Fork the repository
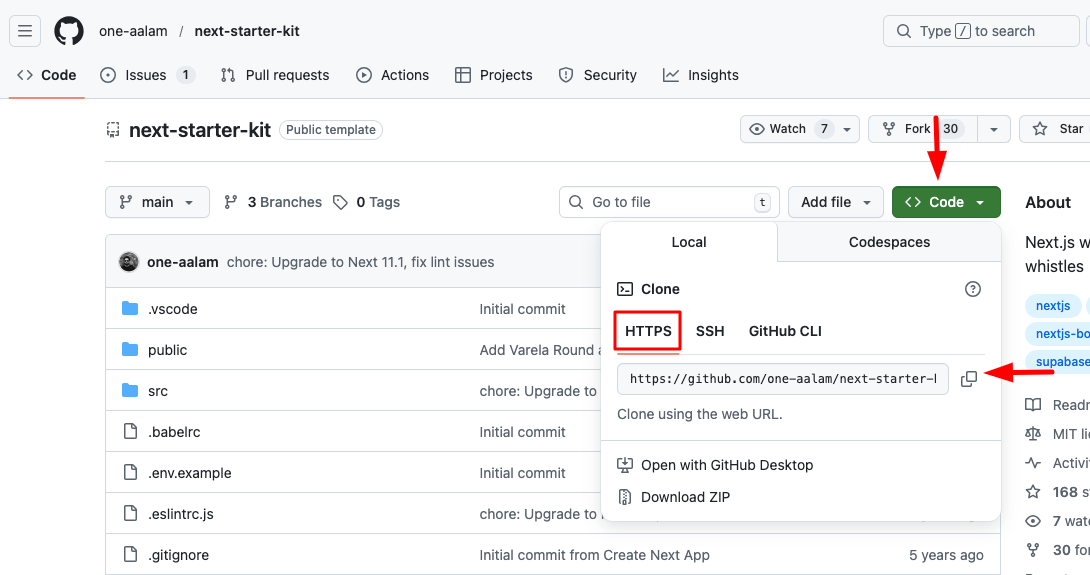 (922, 129)
